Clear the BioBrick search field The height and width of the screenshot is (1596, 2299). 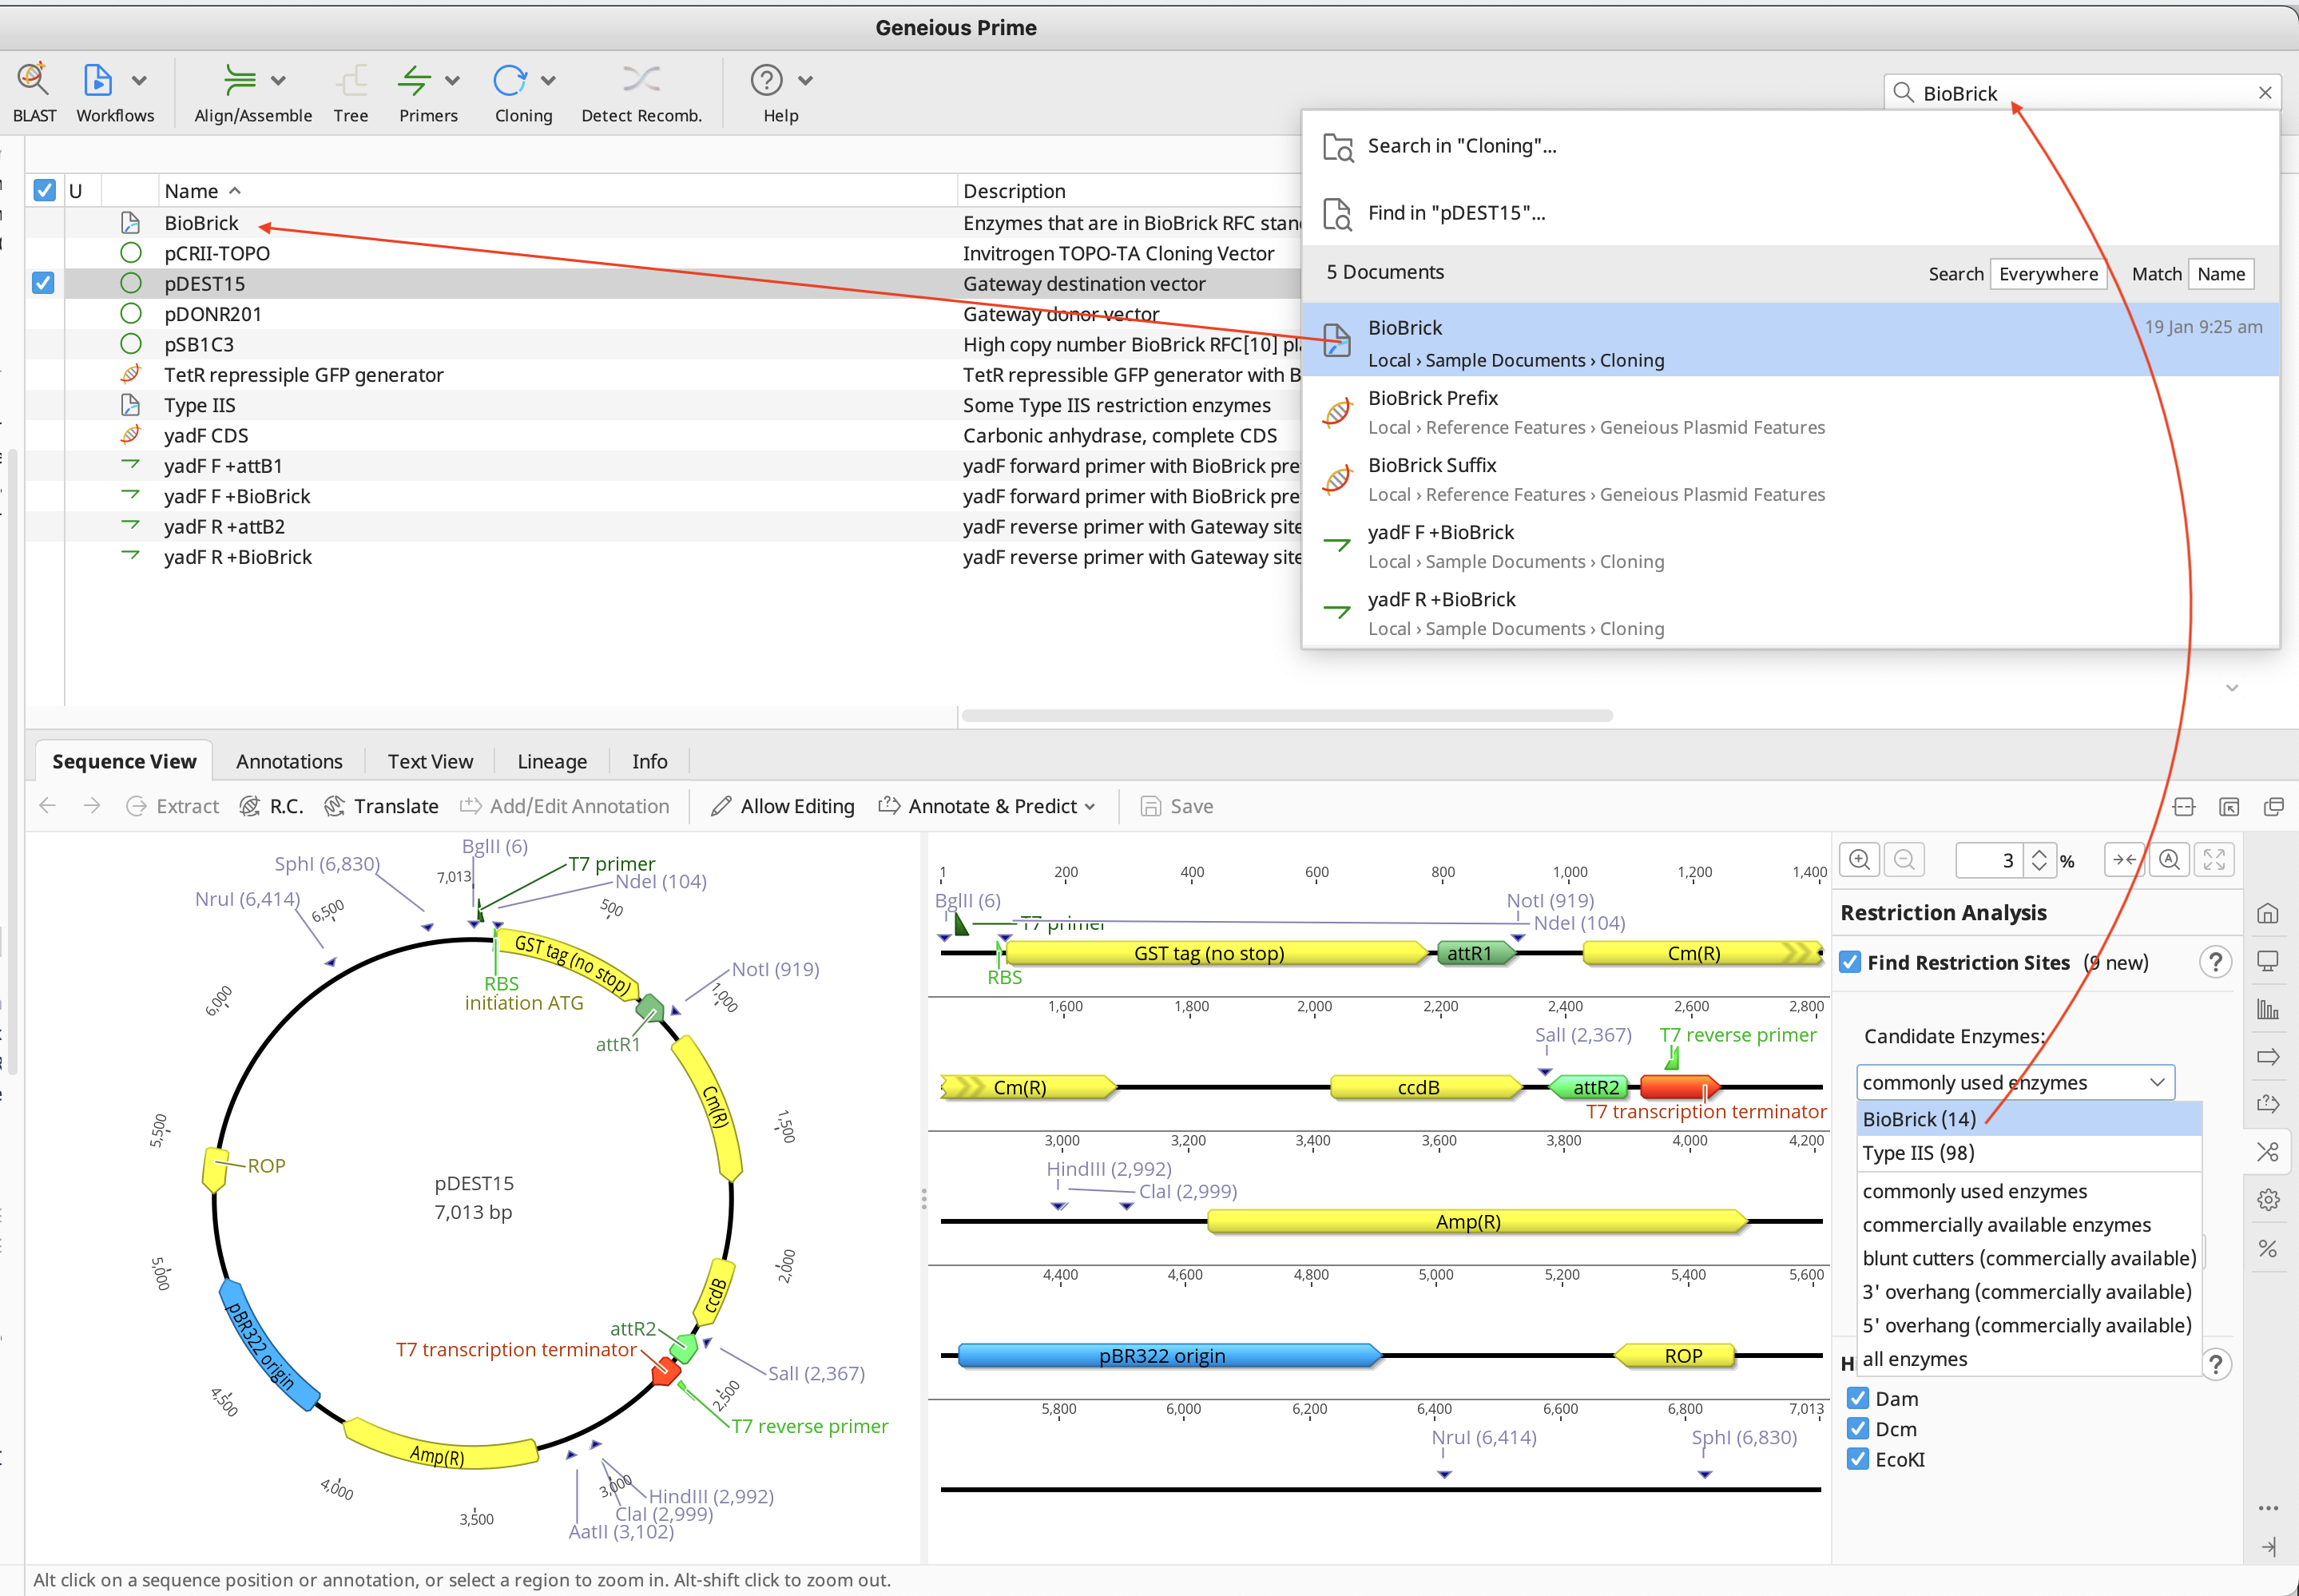pyautogui.click(x=2264, y=93)
